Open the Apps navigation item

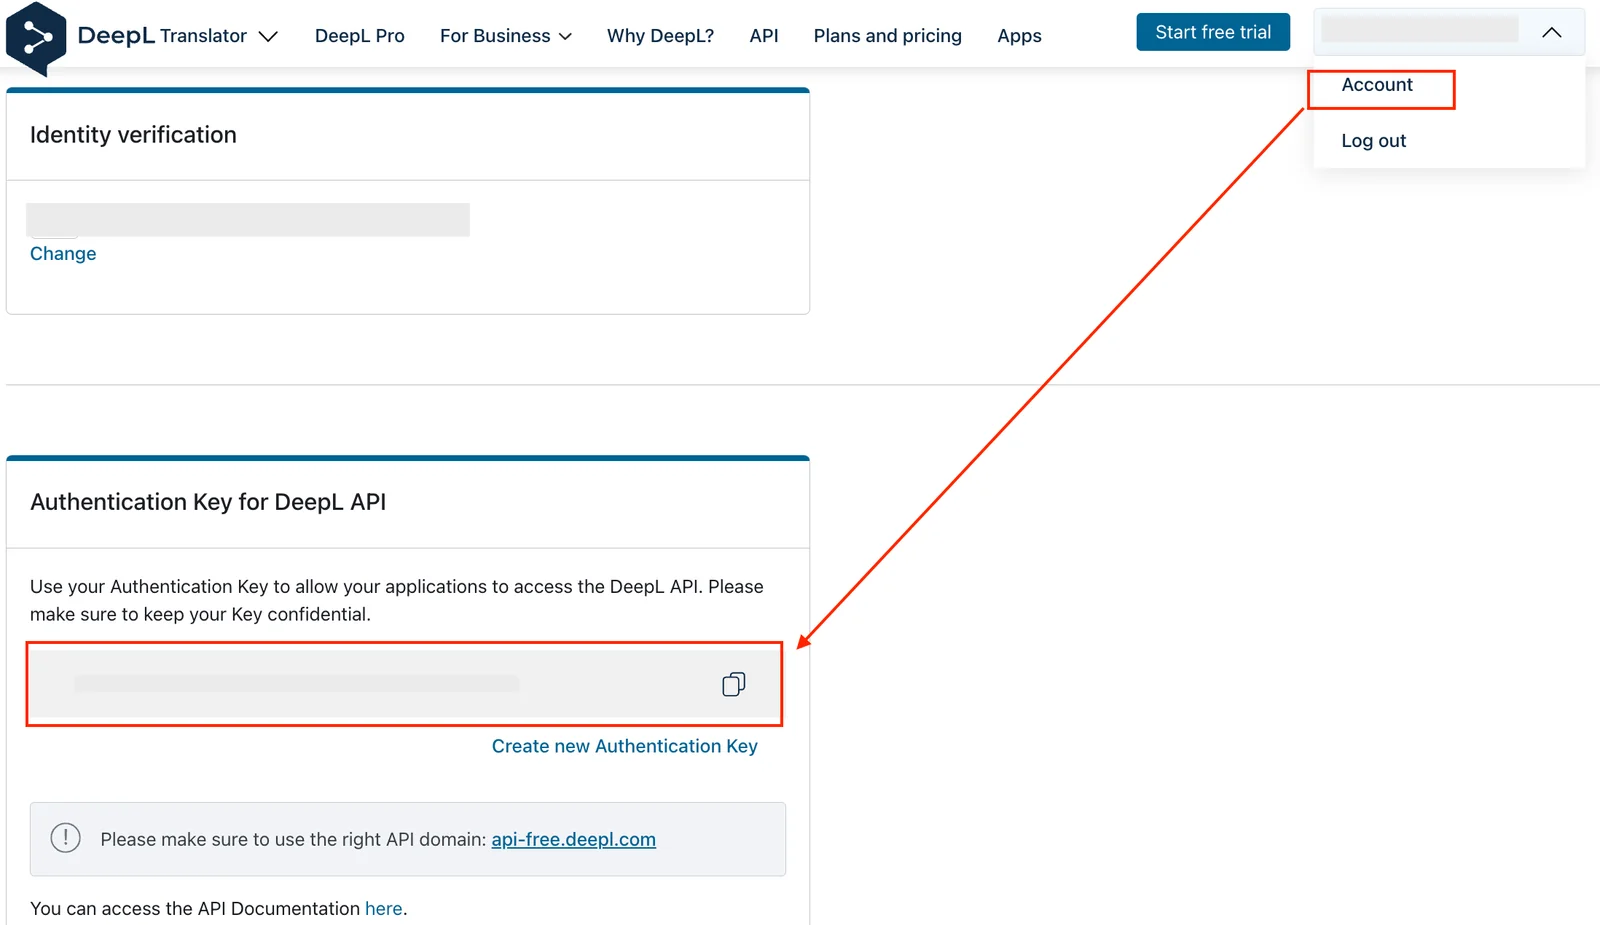(1019, 36)
